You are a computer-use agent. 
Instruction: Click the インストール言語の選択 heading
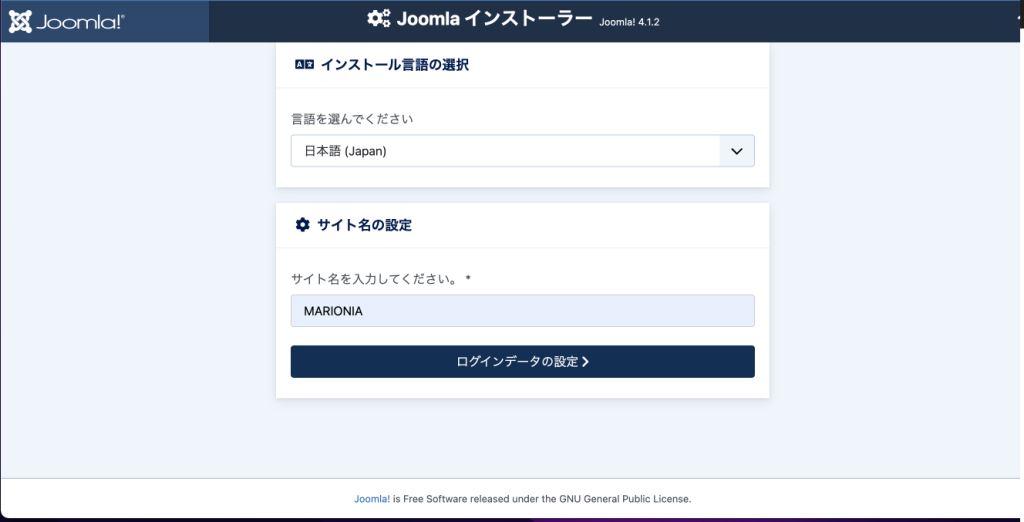(x=394, y=65)
